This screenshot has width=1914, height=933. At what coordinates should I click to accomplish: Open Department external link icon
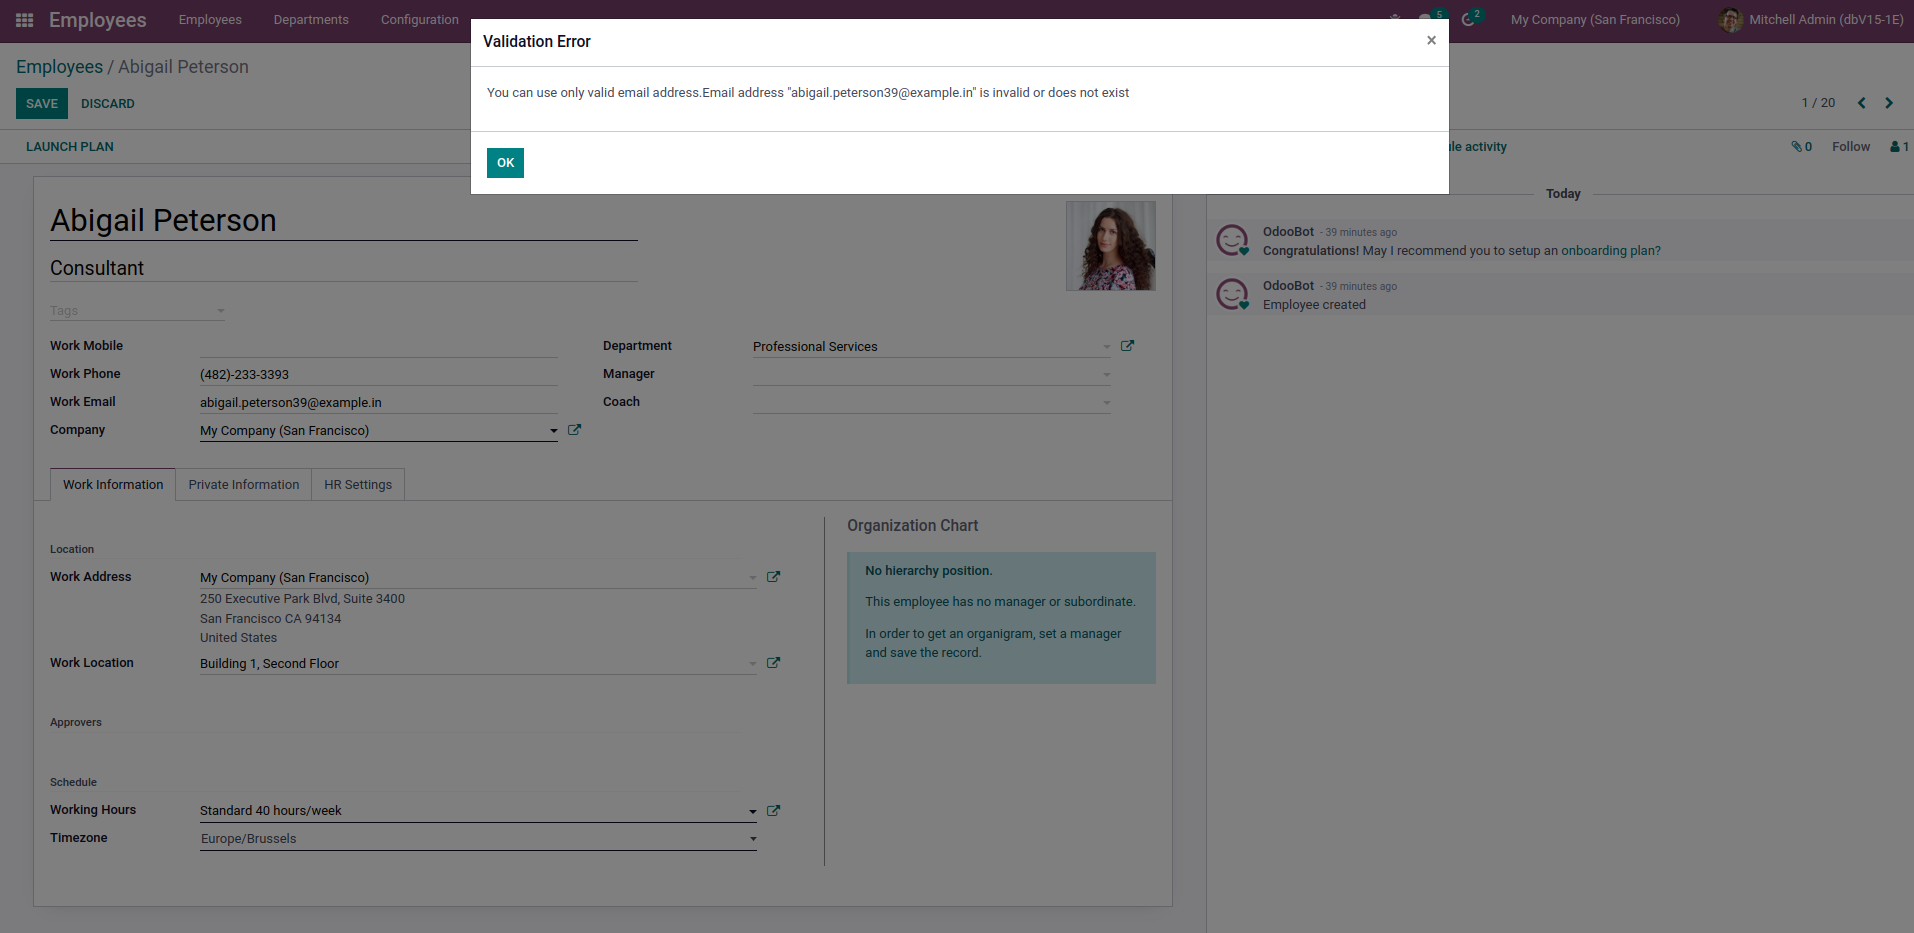(x=1127, y=346)
